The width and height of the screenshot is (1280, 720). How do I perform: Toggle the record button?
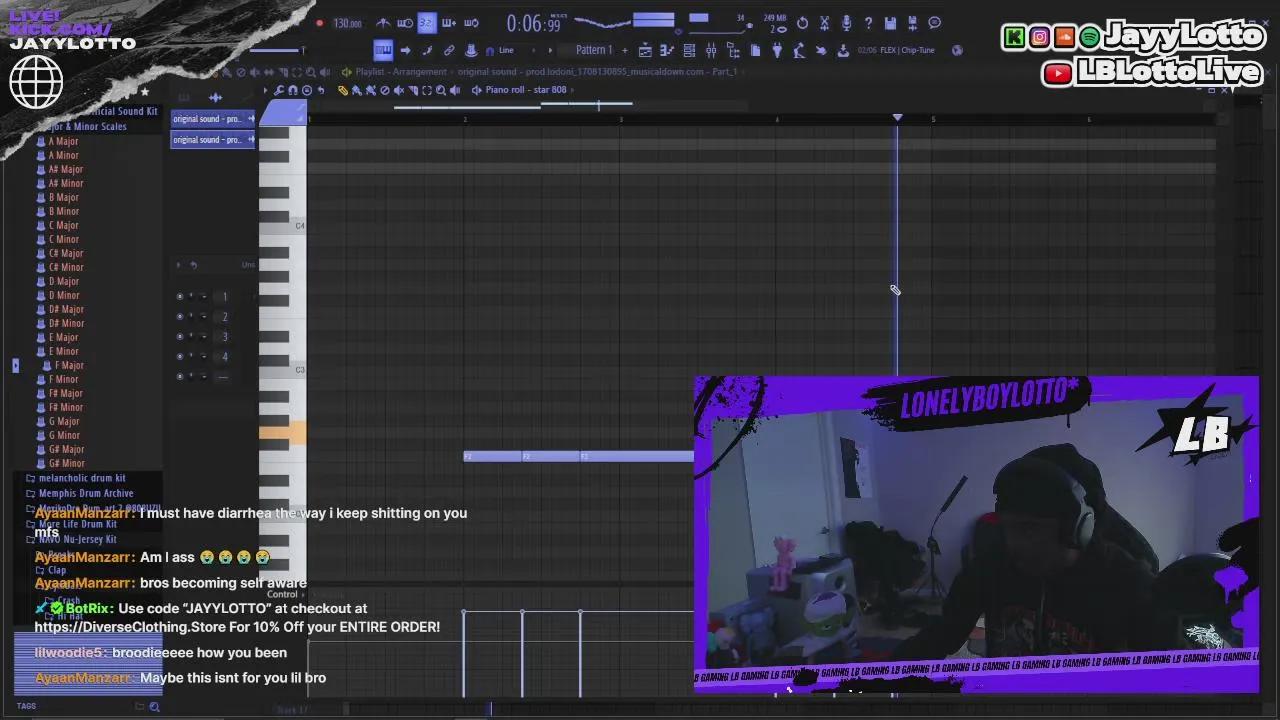click(320, 23)
